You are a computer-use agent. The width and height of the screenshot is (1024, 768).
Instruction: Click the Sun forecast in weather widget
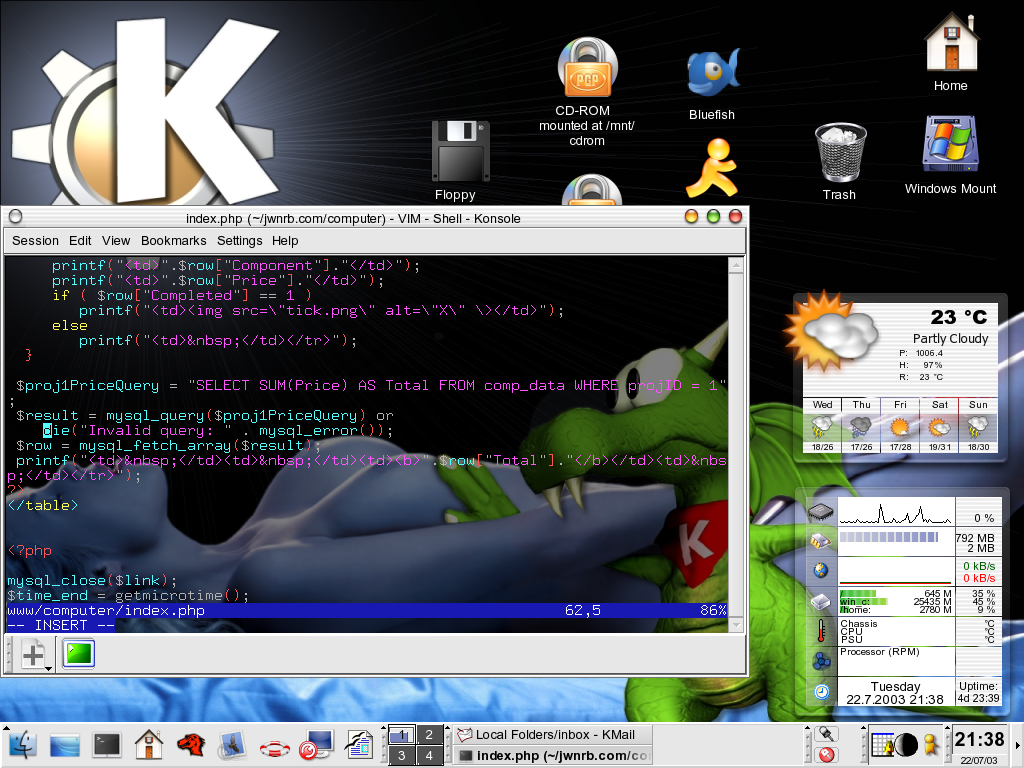click(x=978, y=425)
